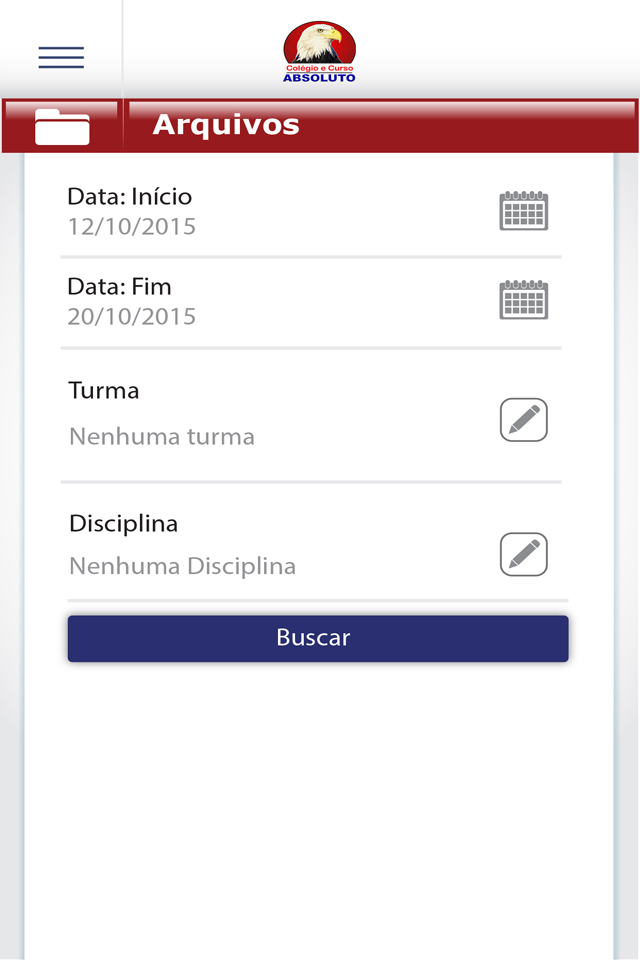The height and width of the screenshot is (960, 640).
Task: Open the hamburger navigation menu
Action: coord(61,57)
